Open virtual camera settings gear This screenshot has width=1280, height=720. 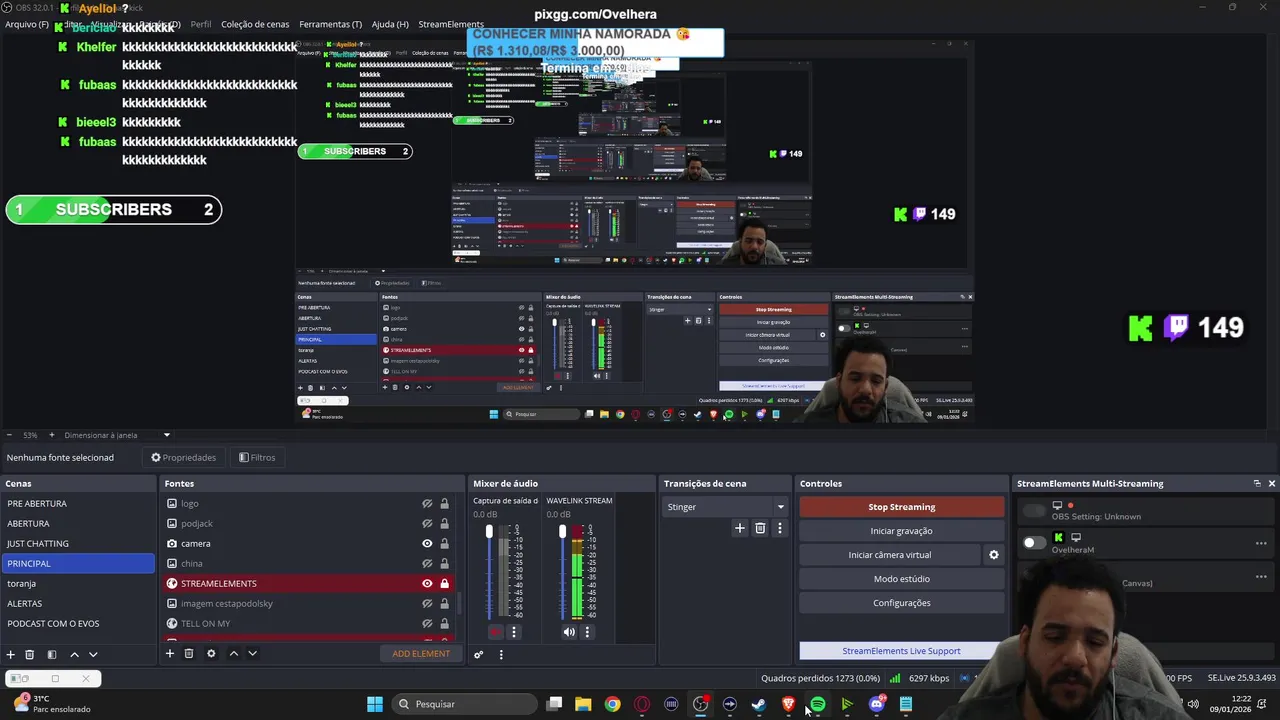(x=993, y=555)
